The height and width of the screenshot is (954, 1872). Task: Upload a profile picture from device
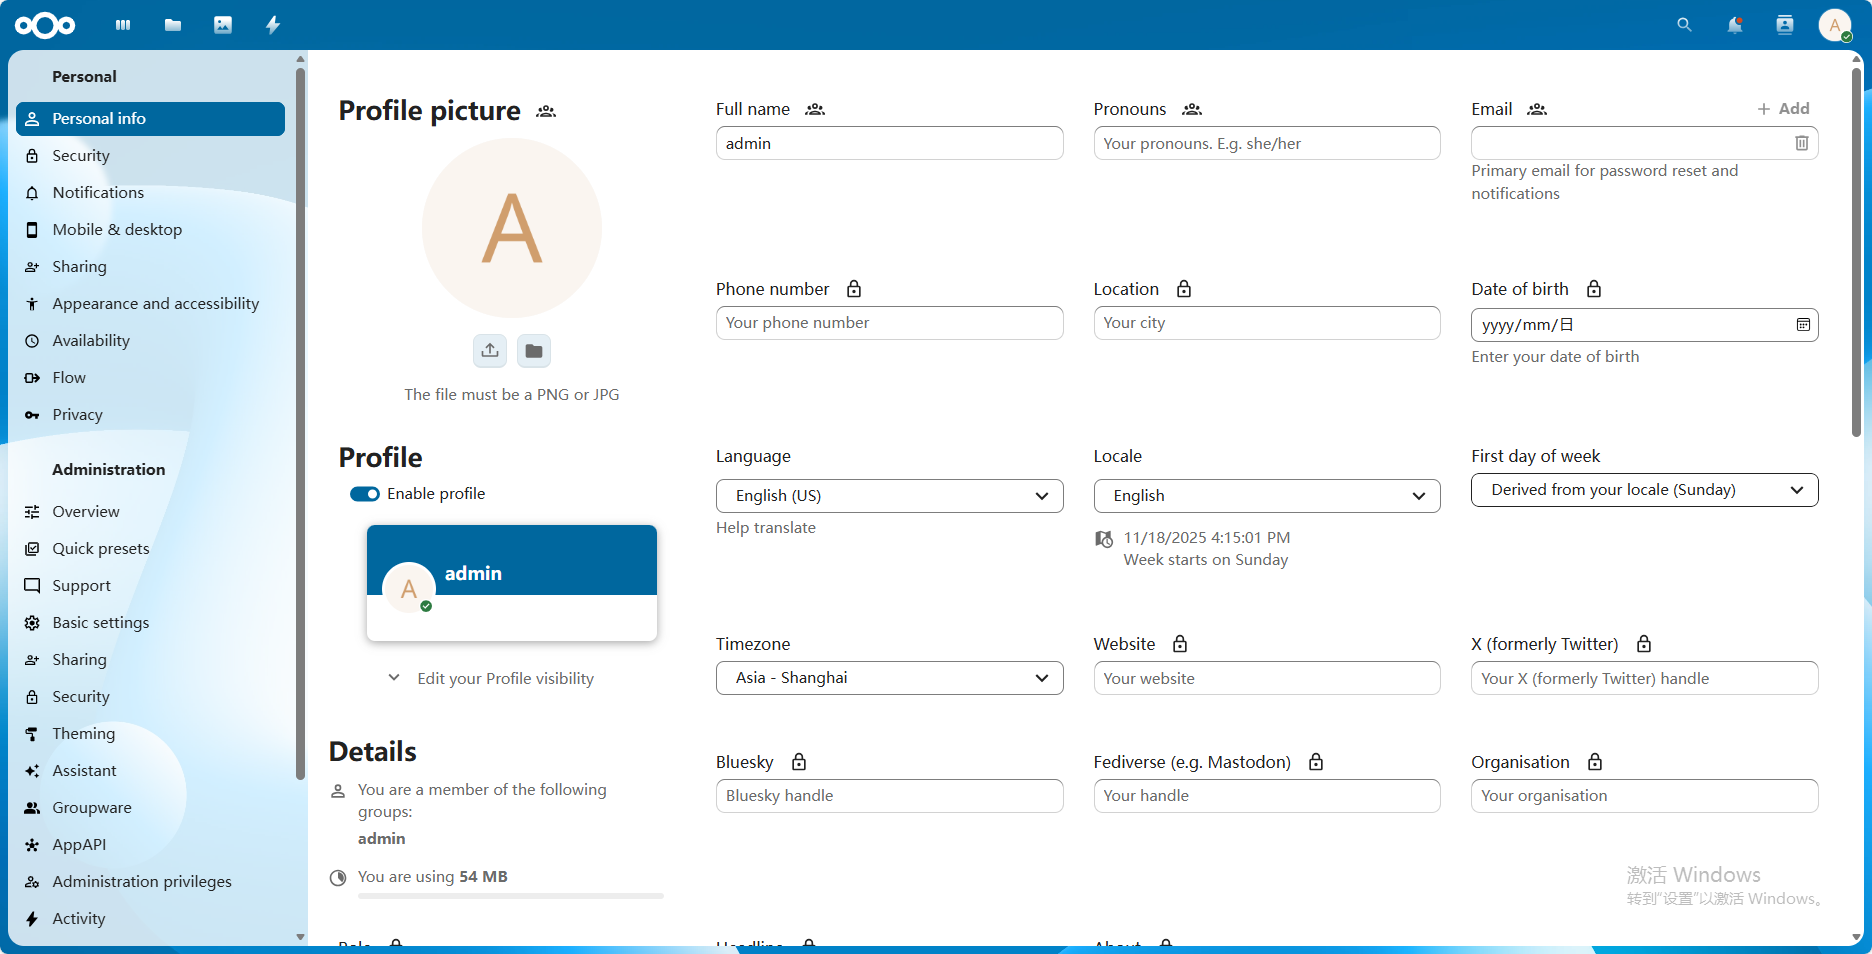tap(490, 350)
